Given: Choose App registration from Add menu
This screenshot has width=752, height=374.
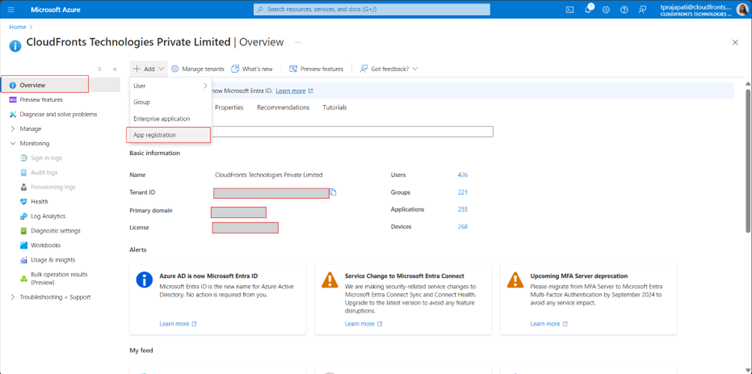Looking at the screenshot, I should 169,135.
